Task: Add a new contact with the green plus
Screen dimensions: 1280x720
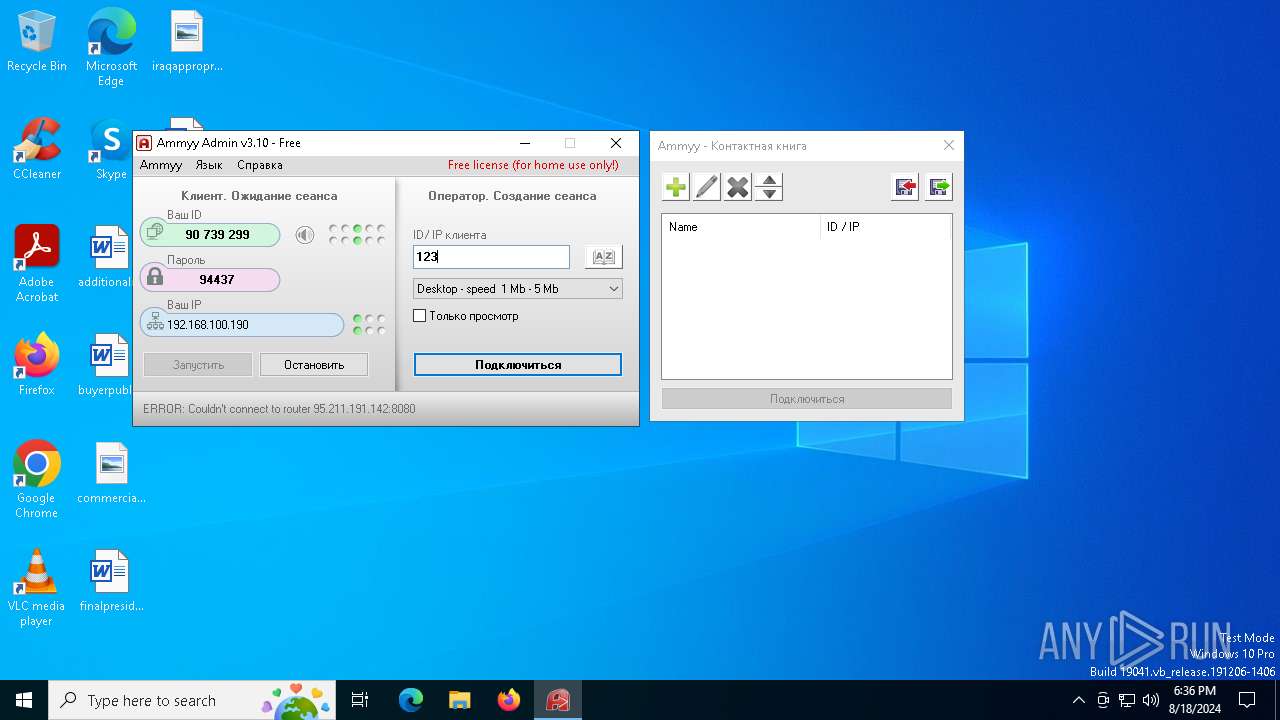Action: (676, 187)
